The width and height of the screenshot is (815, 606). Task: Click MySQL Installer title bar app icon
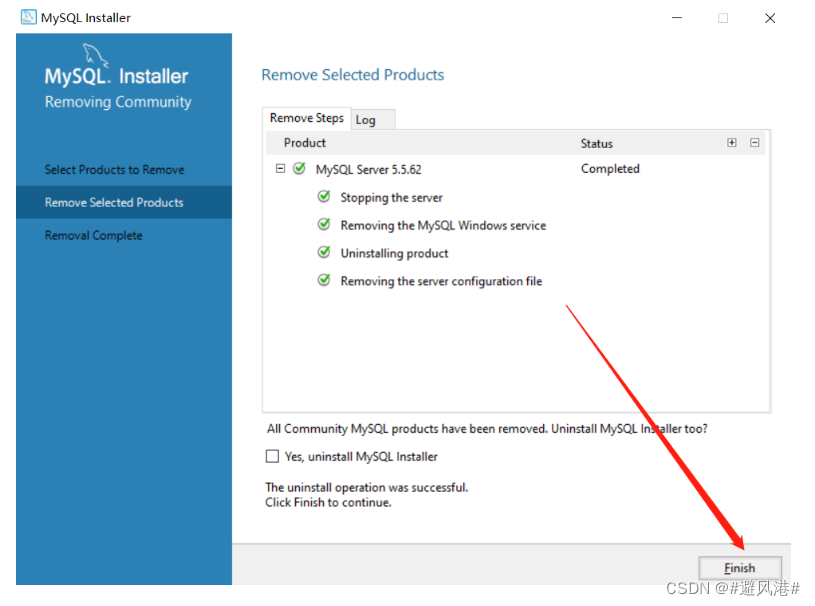point(29,17)
